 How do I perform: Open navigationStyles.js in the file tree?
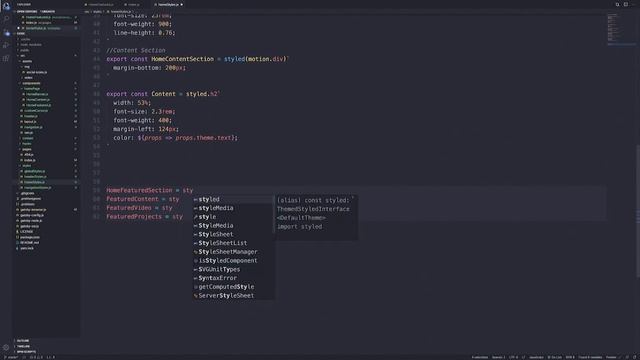(37, 188)
